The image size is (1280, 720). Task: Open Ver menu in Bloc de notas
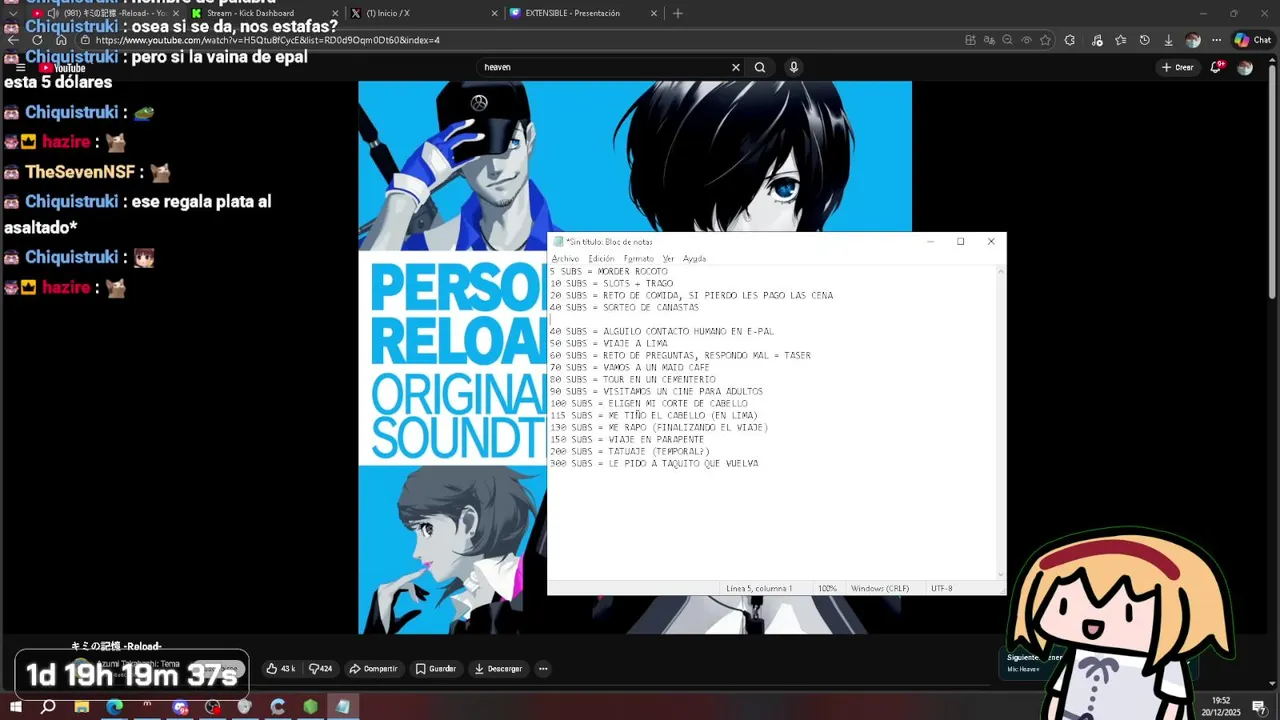[x=668, y=258]
